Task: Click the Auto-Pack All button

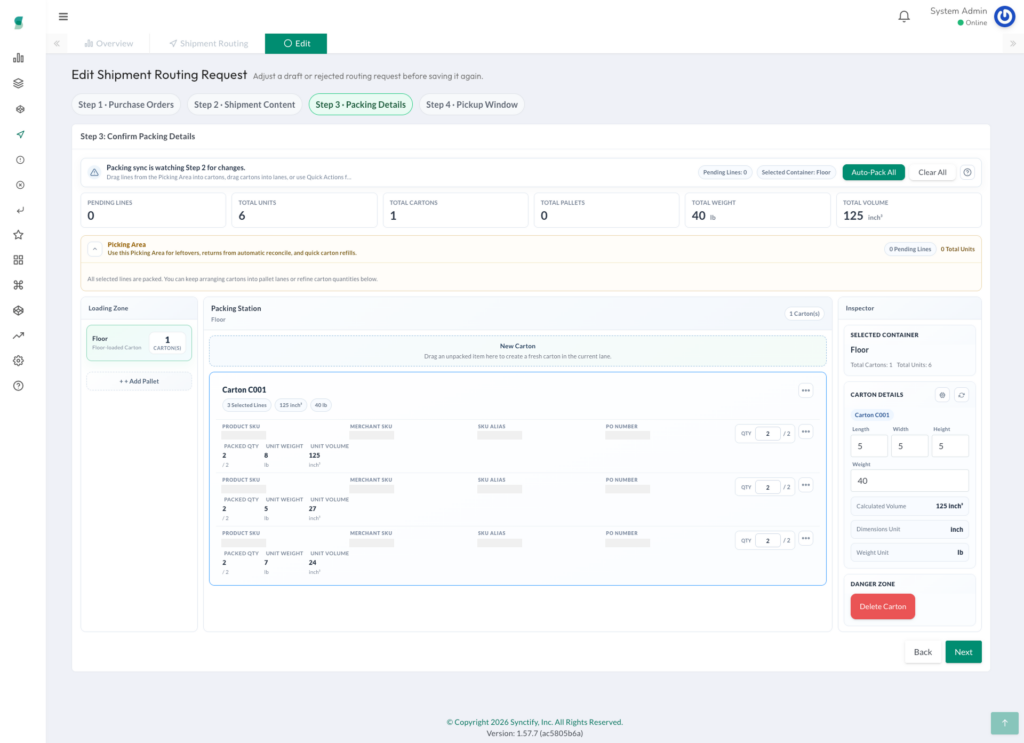Action: click(x=873, y=172)
